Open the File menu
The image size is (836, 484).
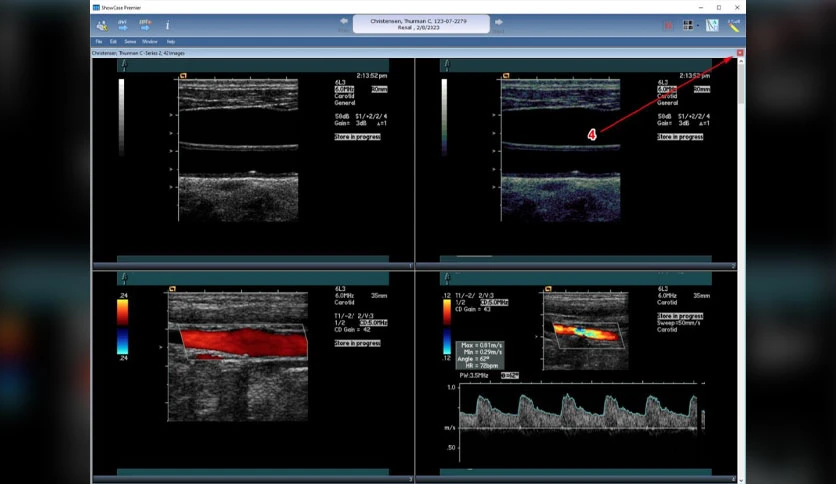point(99,42)
